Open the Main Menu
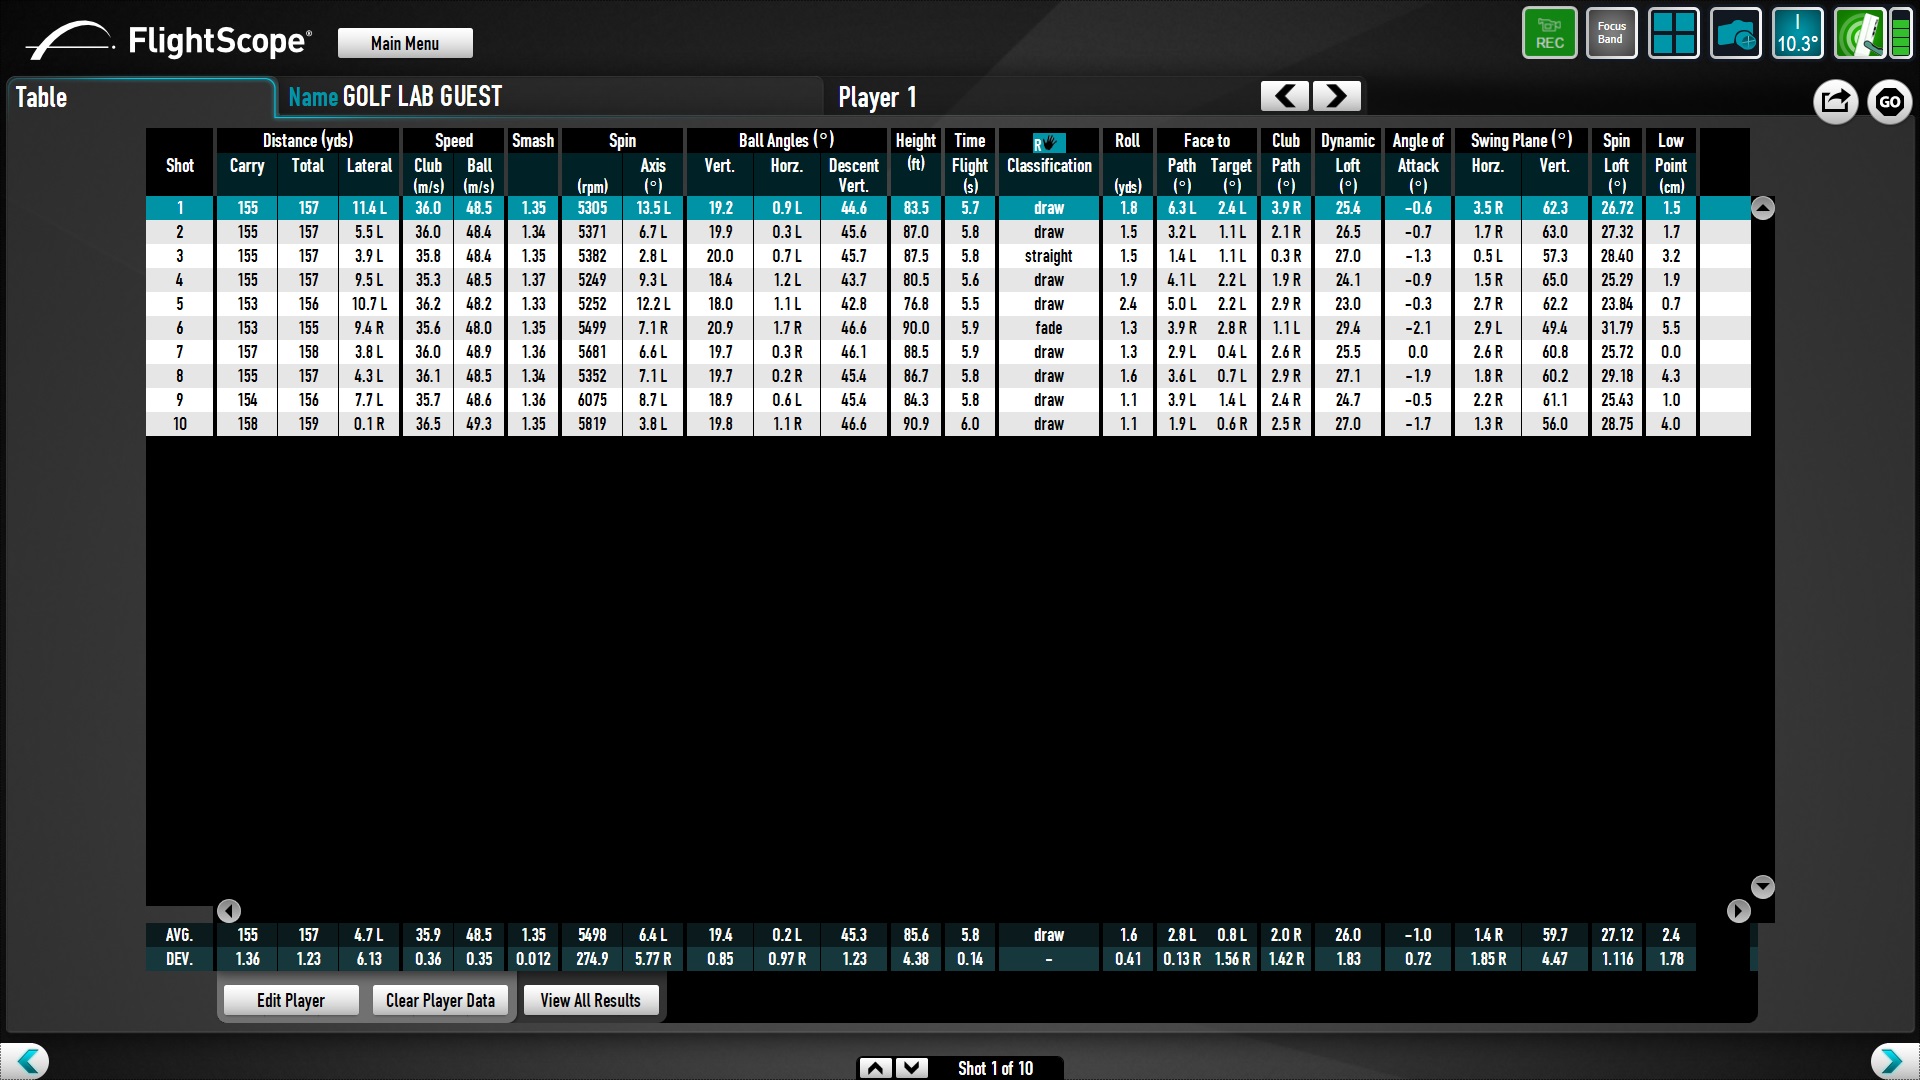Screen dimensions: 1920x1080 (405, 43)
